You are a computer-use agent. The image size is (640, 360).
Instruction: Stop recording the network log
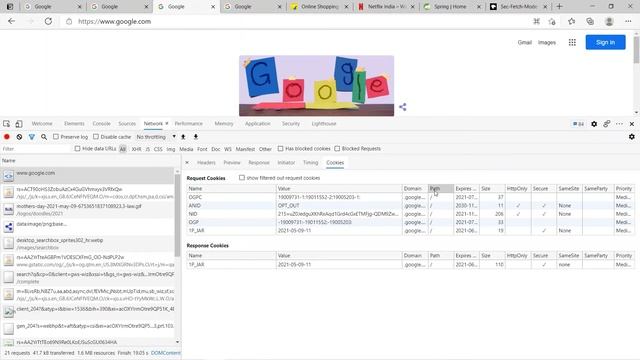[7, 137]
